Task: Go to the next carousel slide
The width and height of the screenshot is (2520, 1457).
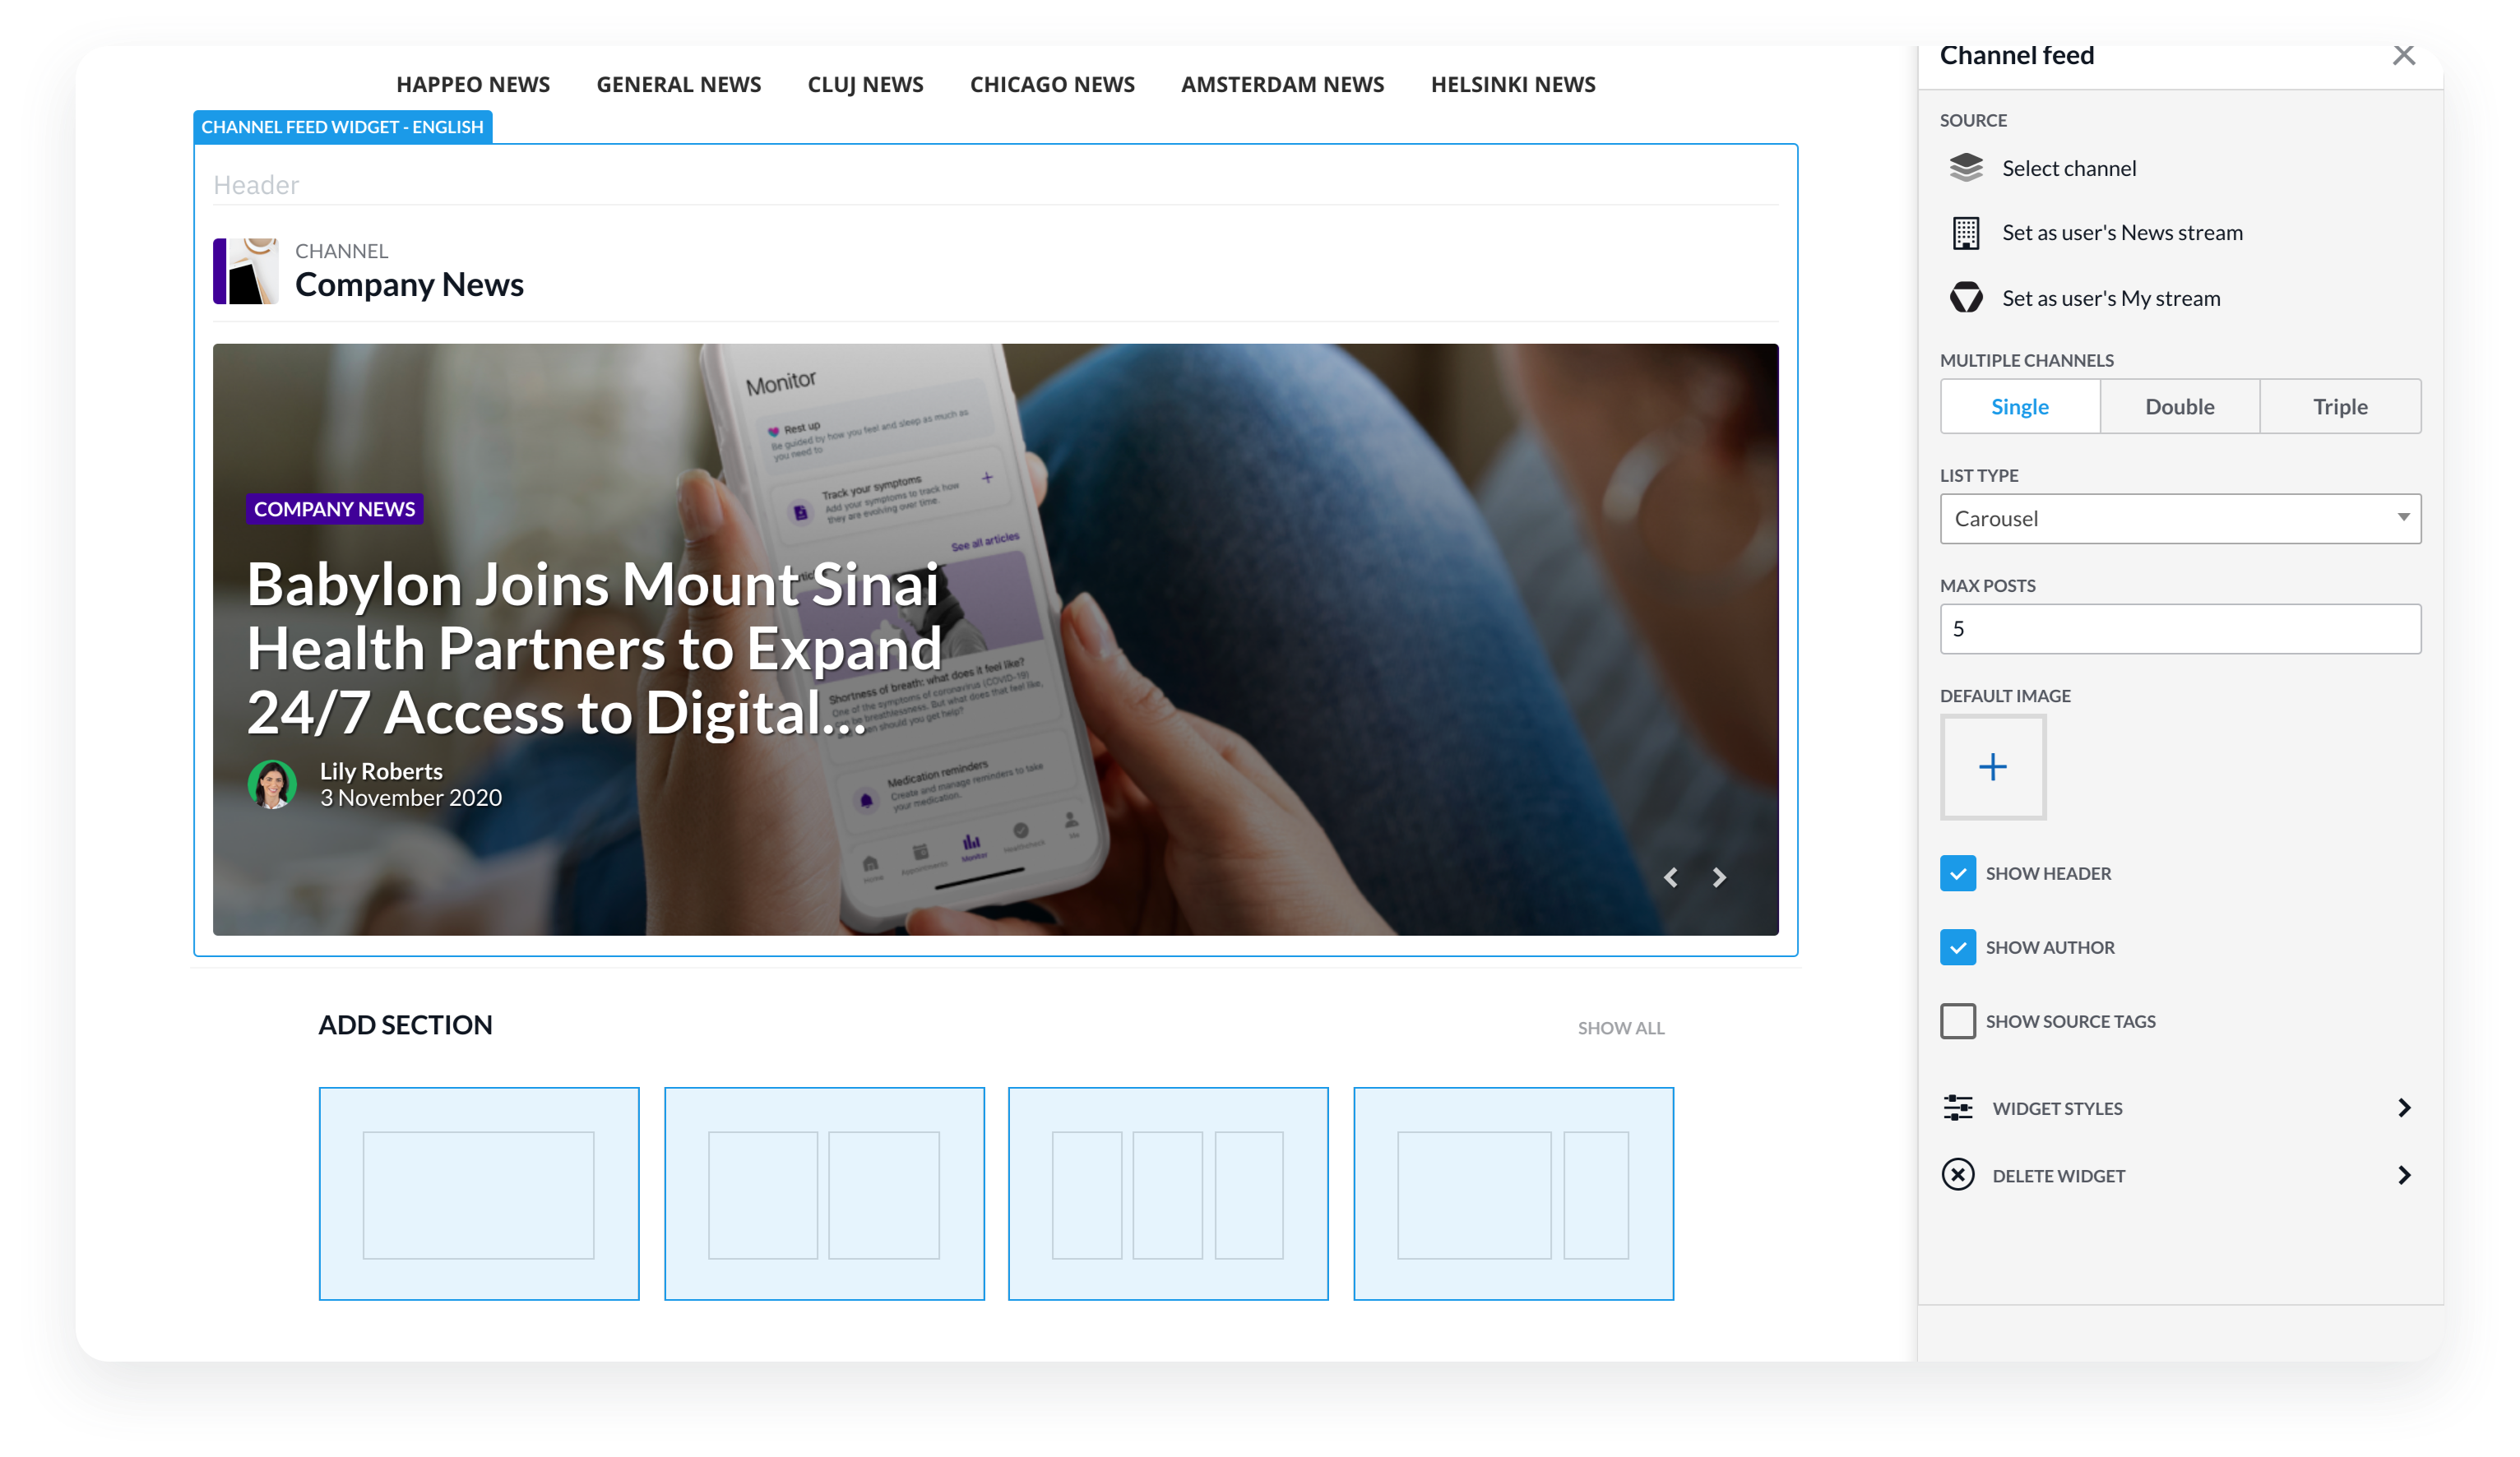Action: point(1718,877)
